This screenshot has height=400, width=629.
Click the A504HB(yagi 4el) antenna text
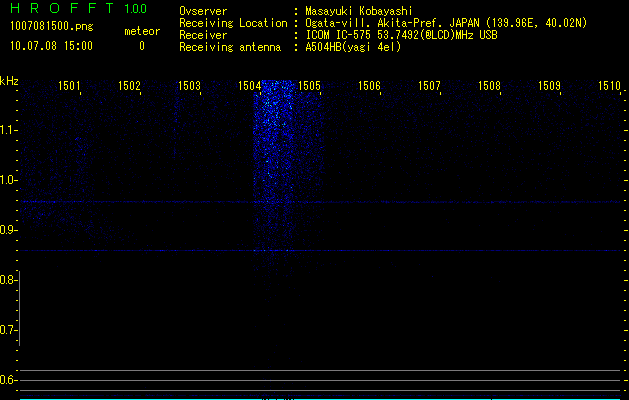(x=353, y=47)
